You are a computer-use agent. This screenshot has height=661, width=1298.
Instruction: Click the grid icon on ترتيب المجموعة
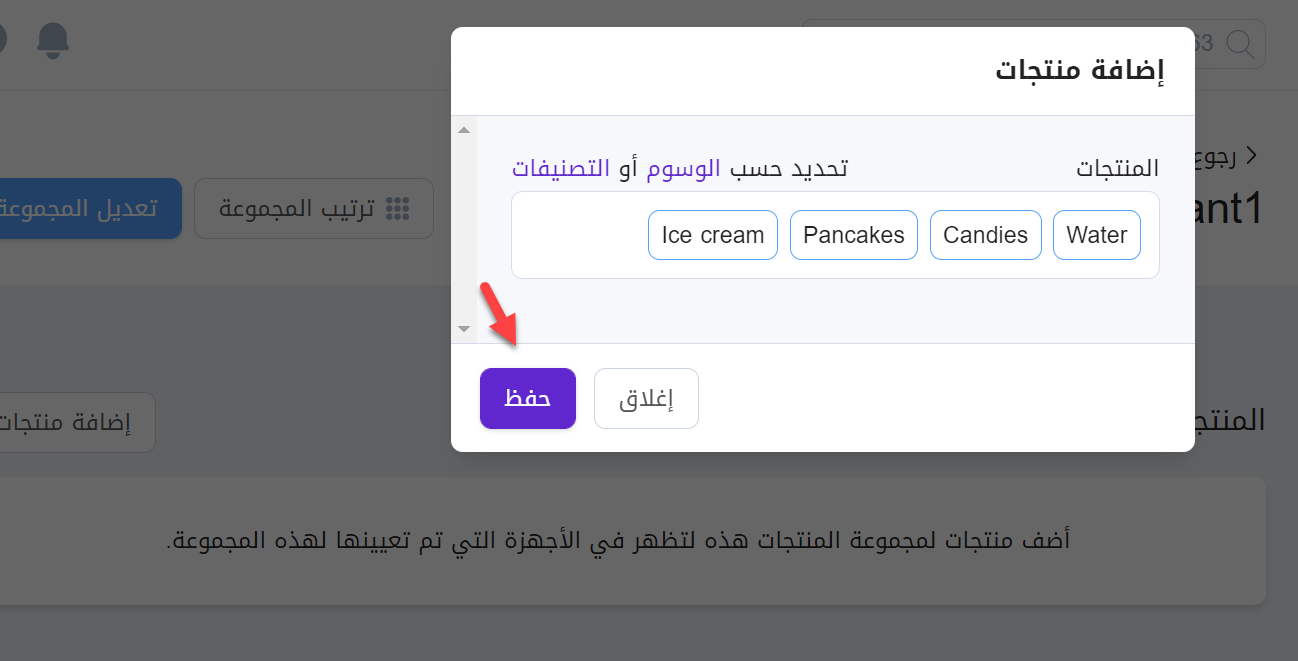(x=398, y=209)
